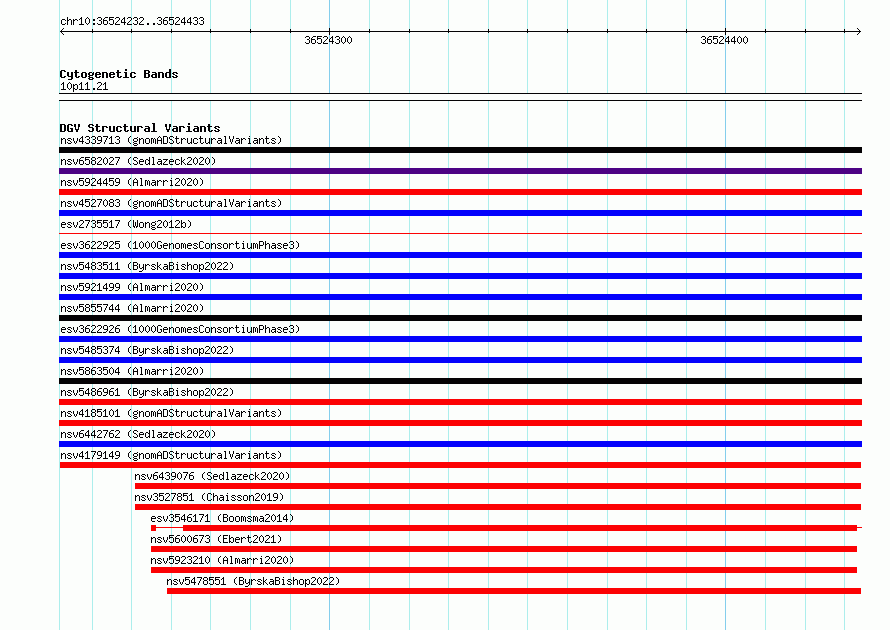This screenshot has width=890, height=630.
Task: Select the purple nsv6582027 variant bar
Action: [460, 171]
